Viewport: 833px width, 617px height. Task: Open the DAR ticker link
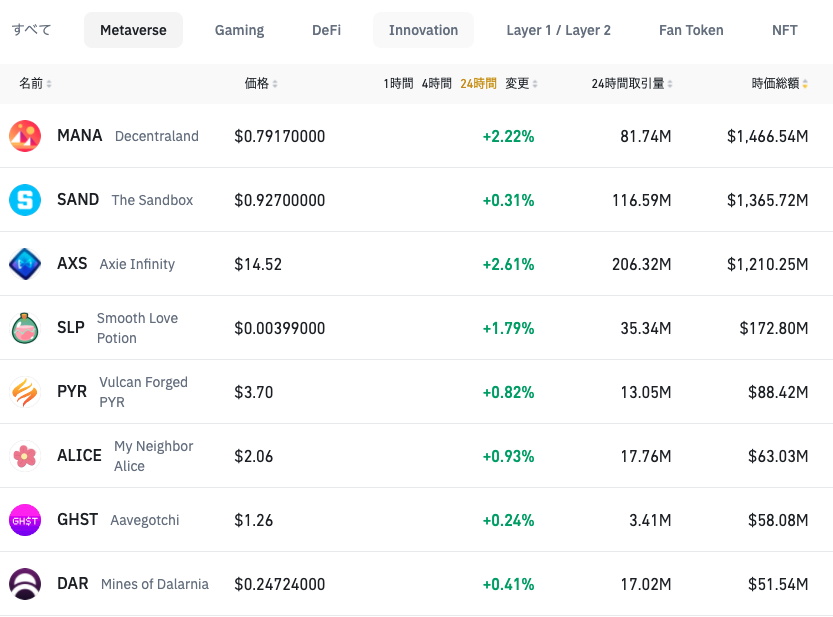click(x=73, y=584)
